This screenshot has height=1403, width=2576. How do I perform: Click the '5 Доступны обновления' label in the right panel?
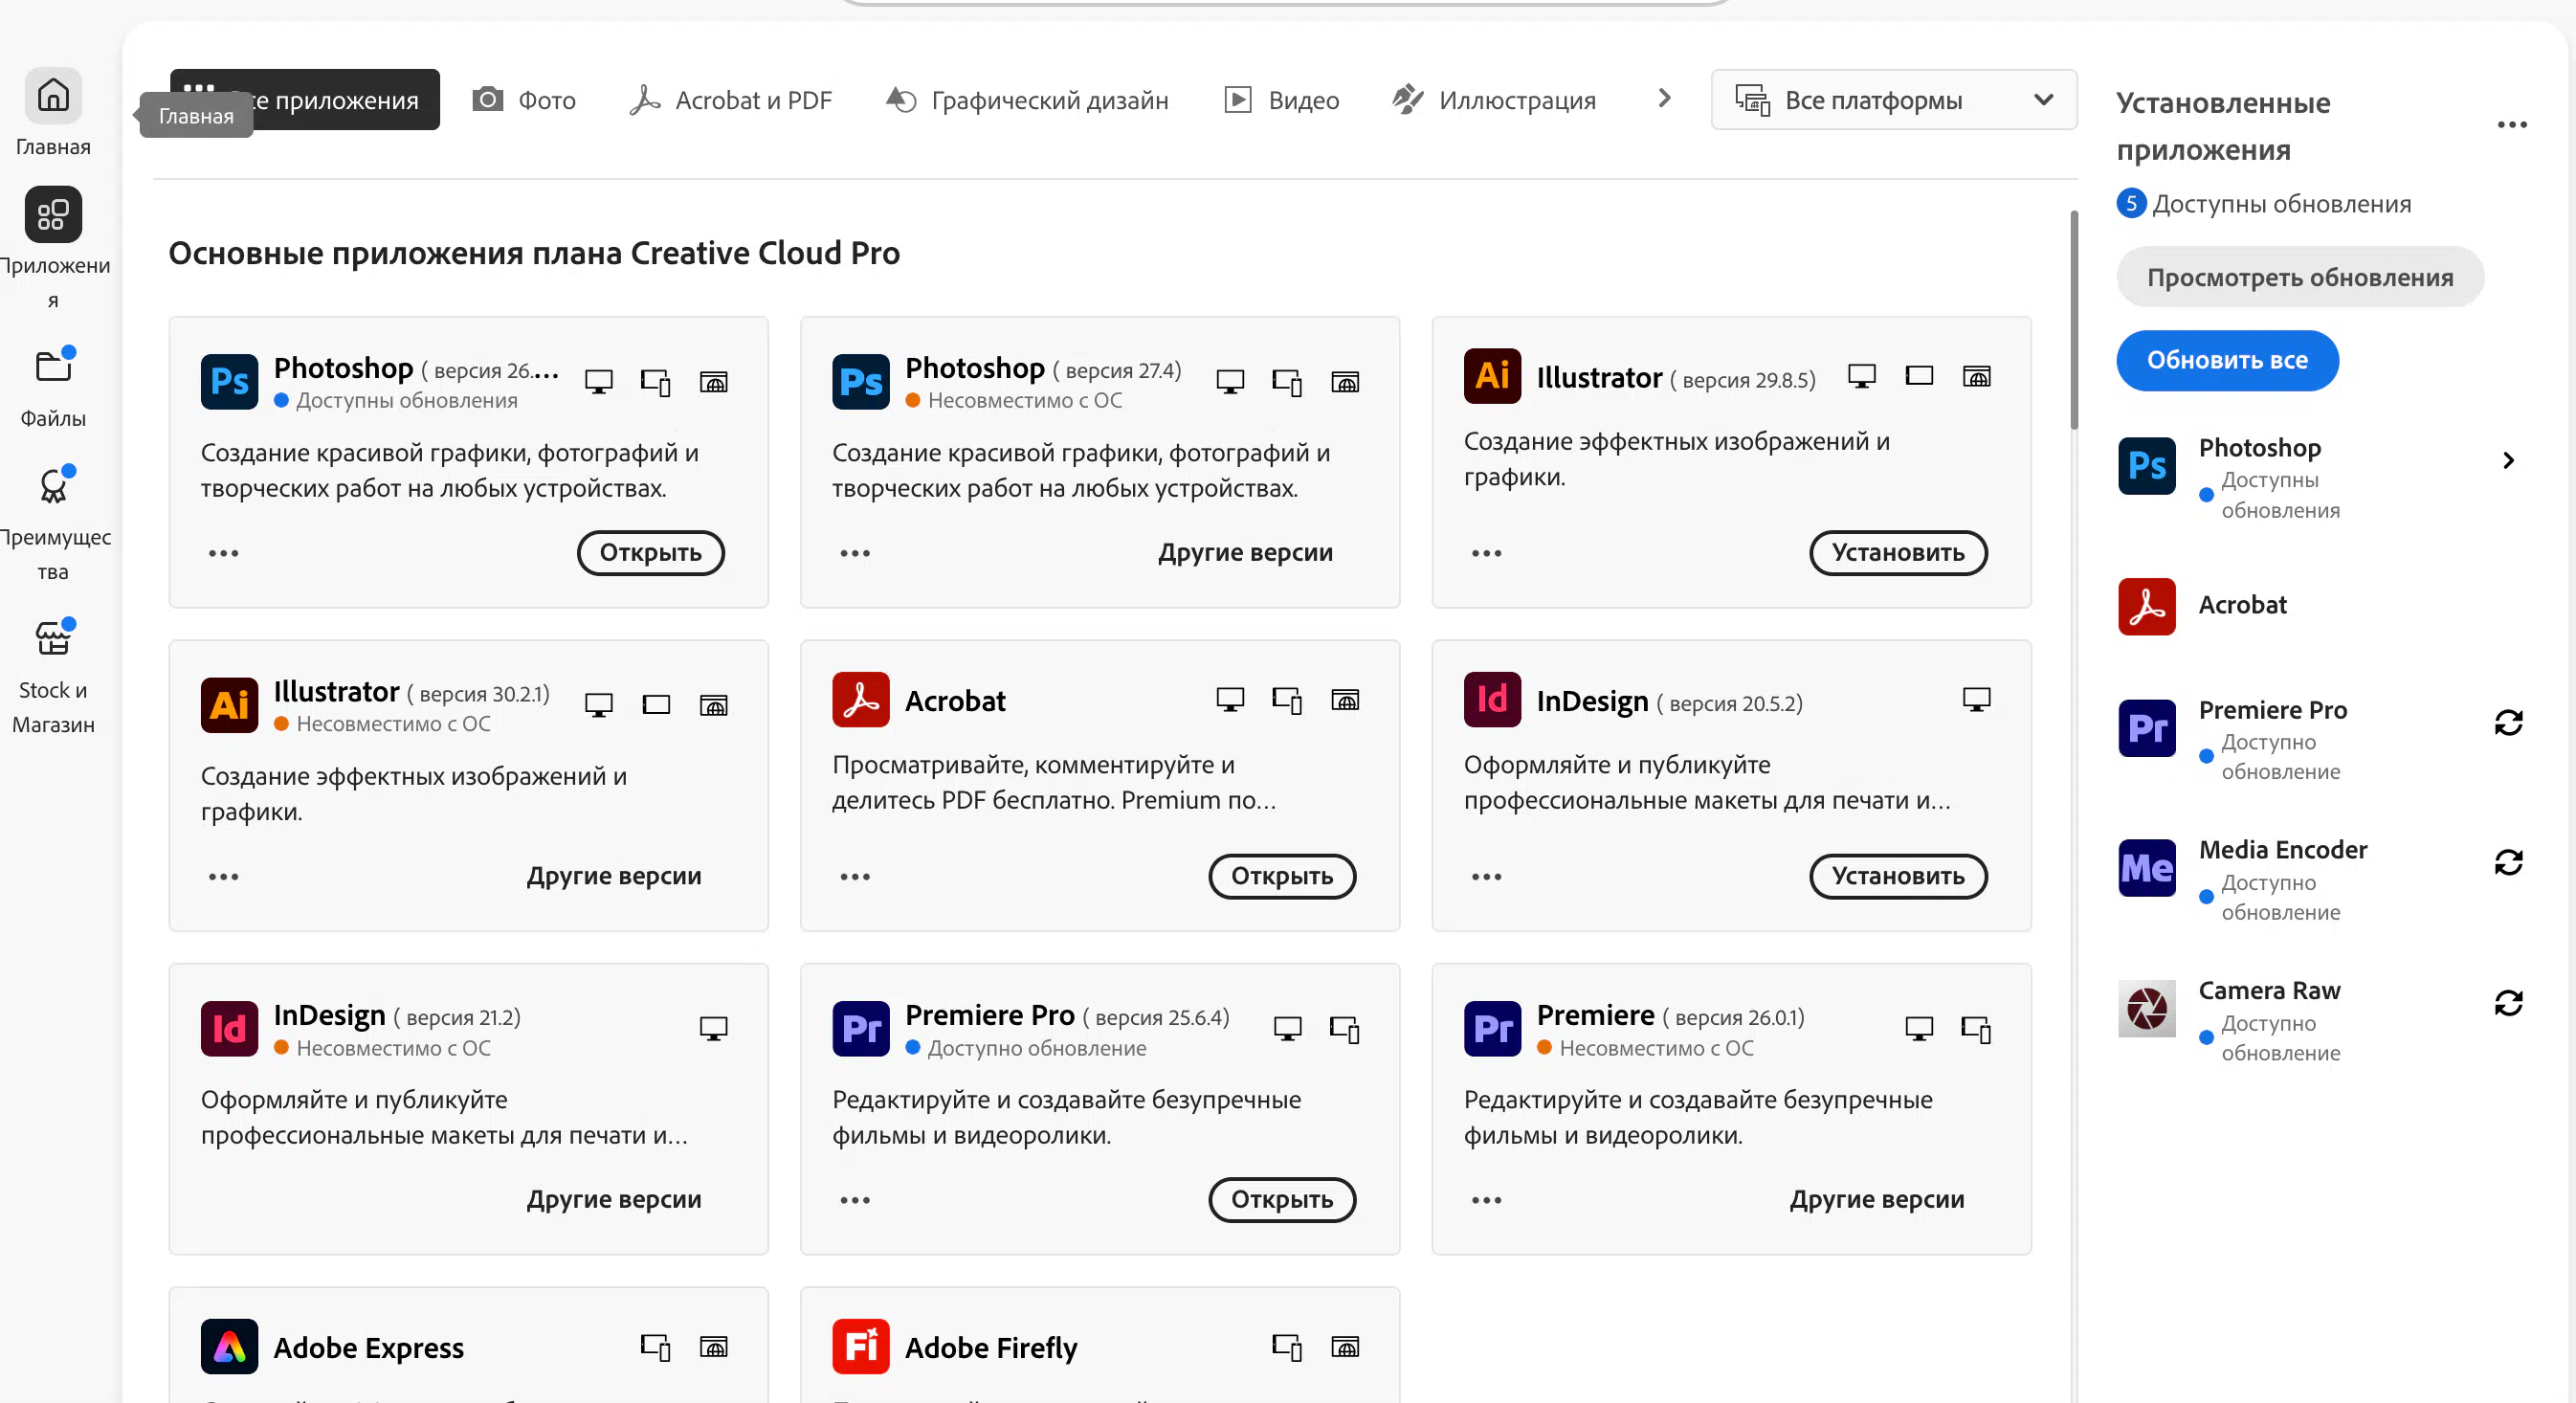(2264, 204)
